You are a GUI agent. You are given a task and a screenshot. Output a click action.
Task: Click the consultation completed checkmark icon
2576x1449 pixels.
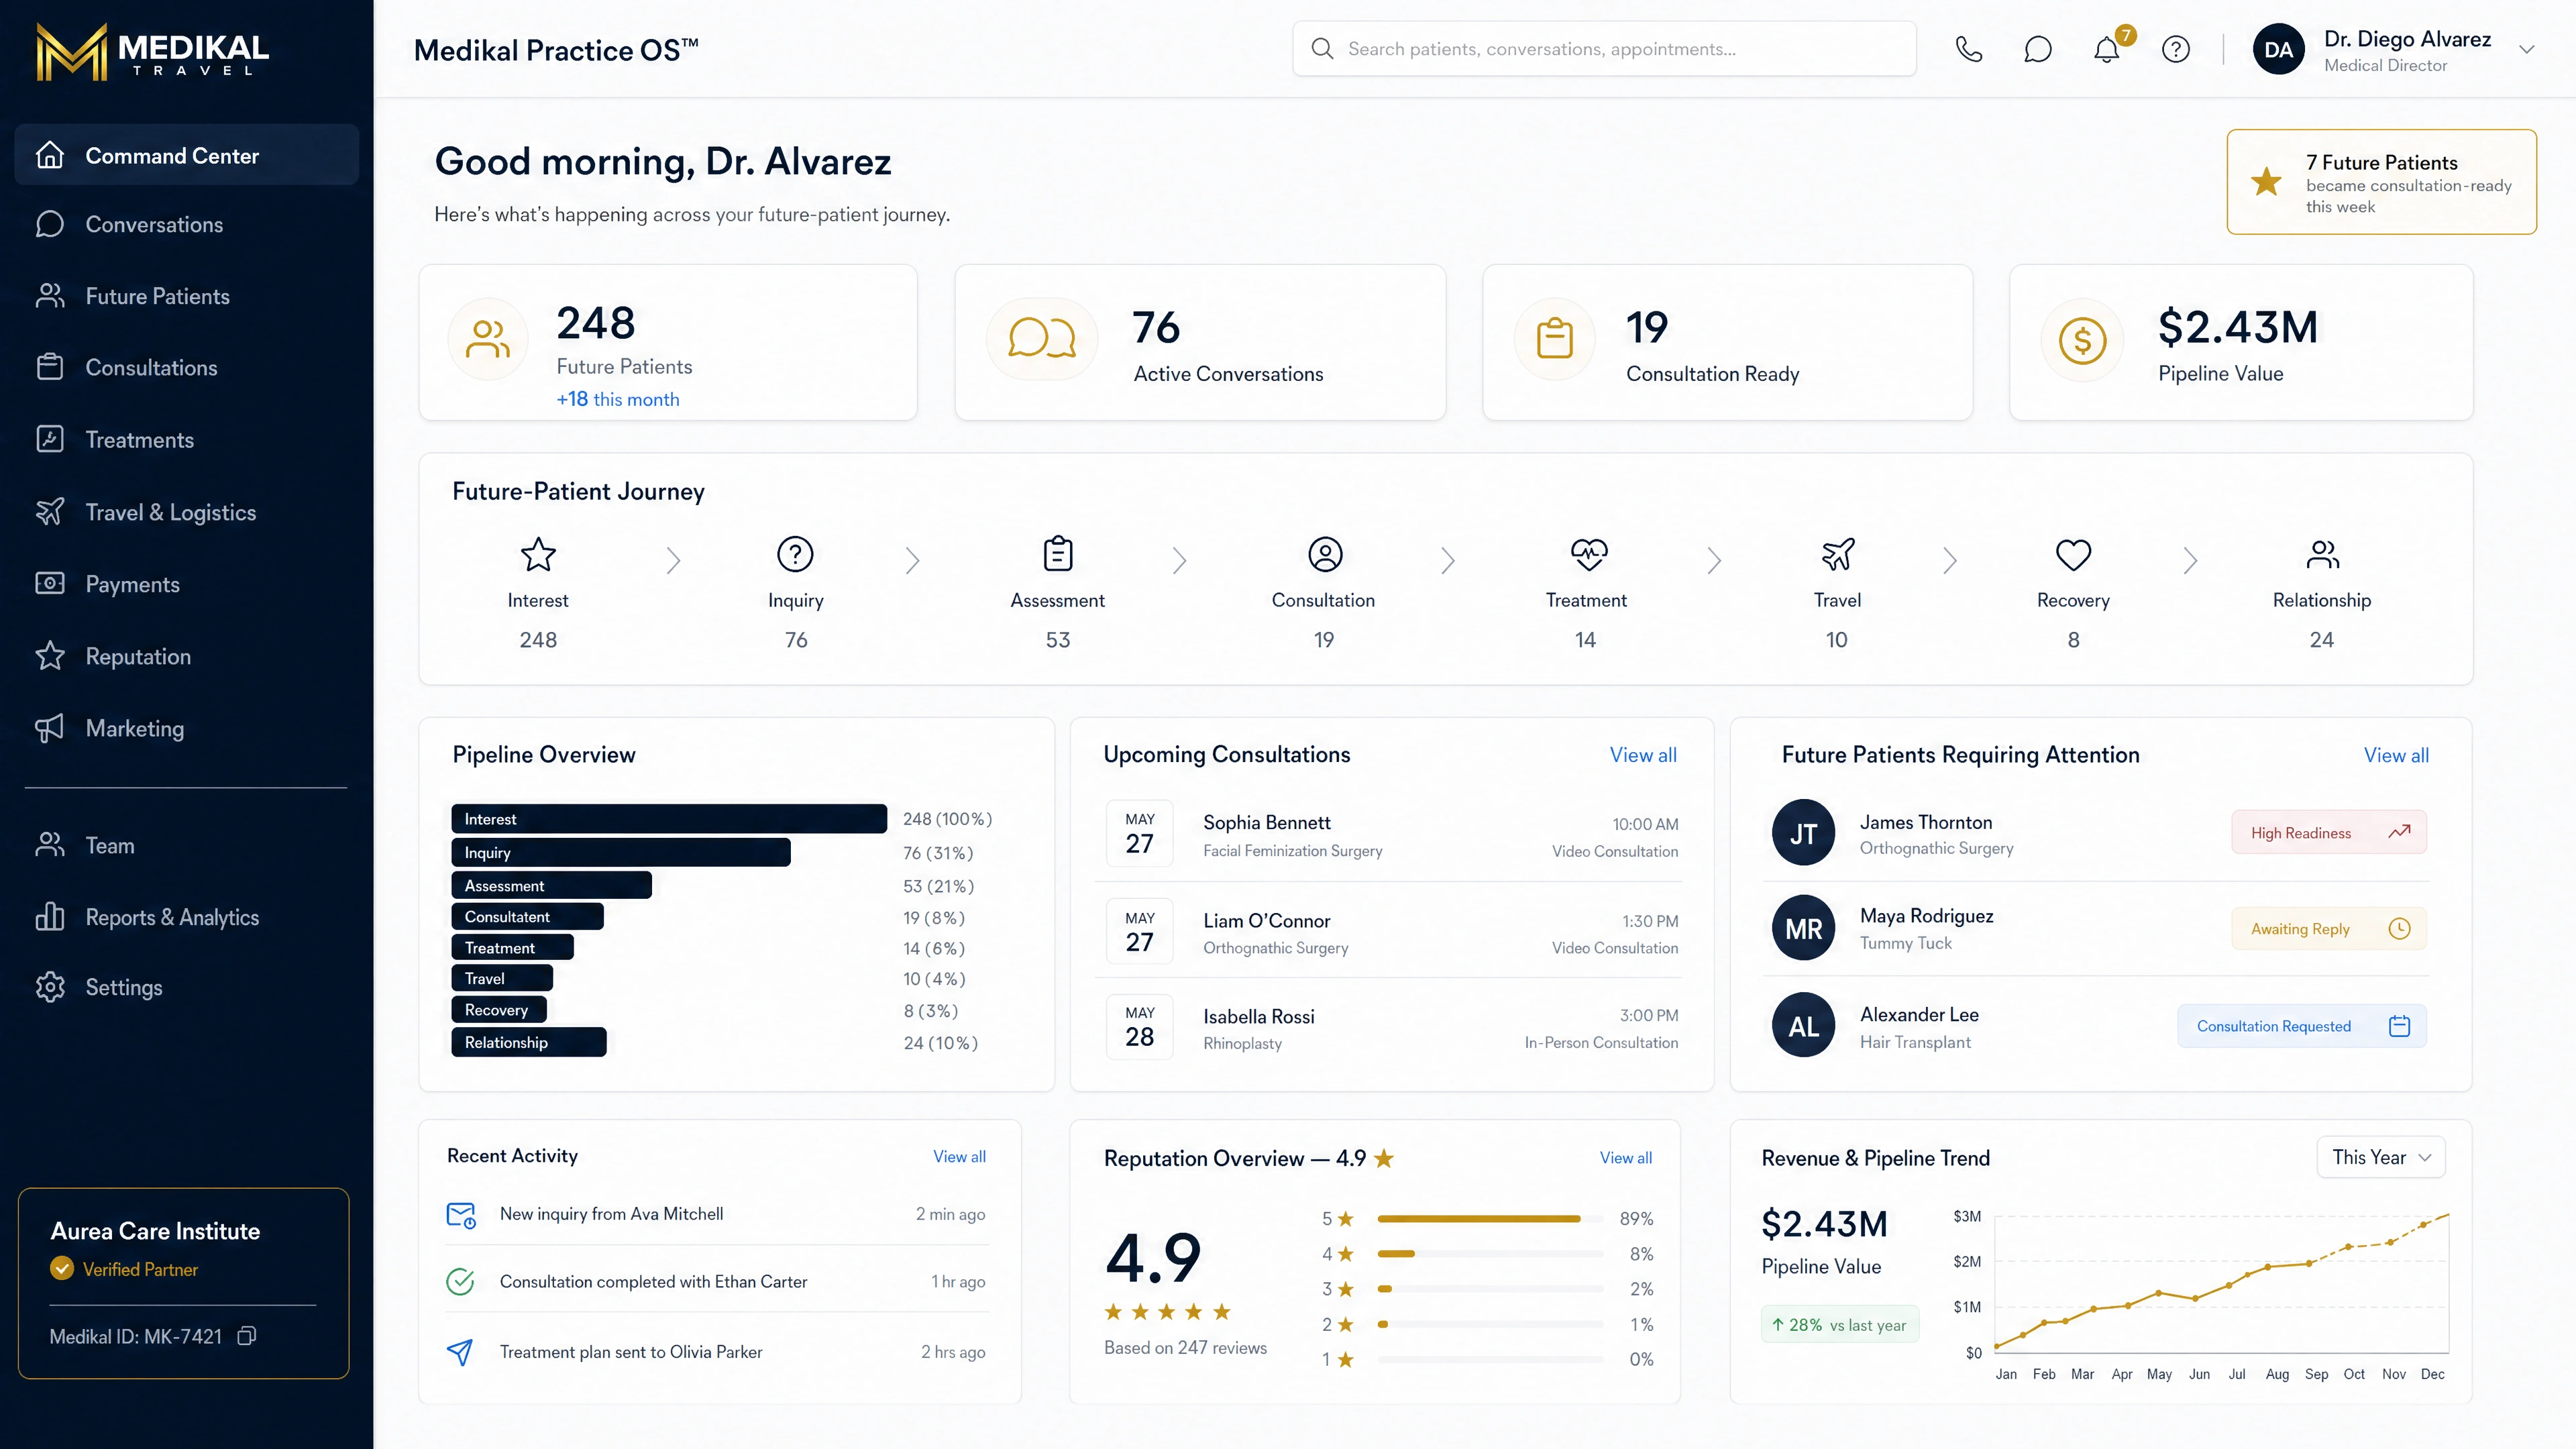[460, 1282]
